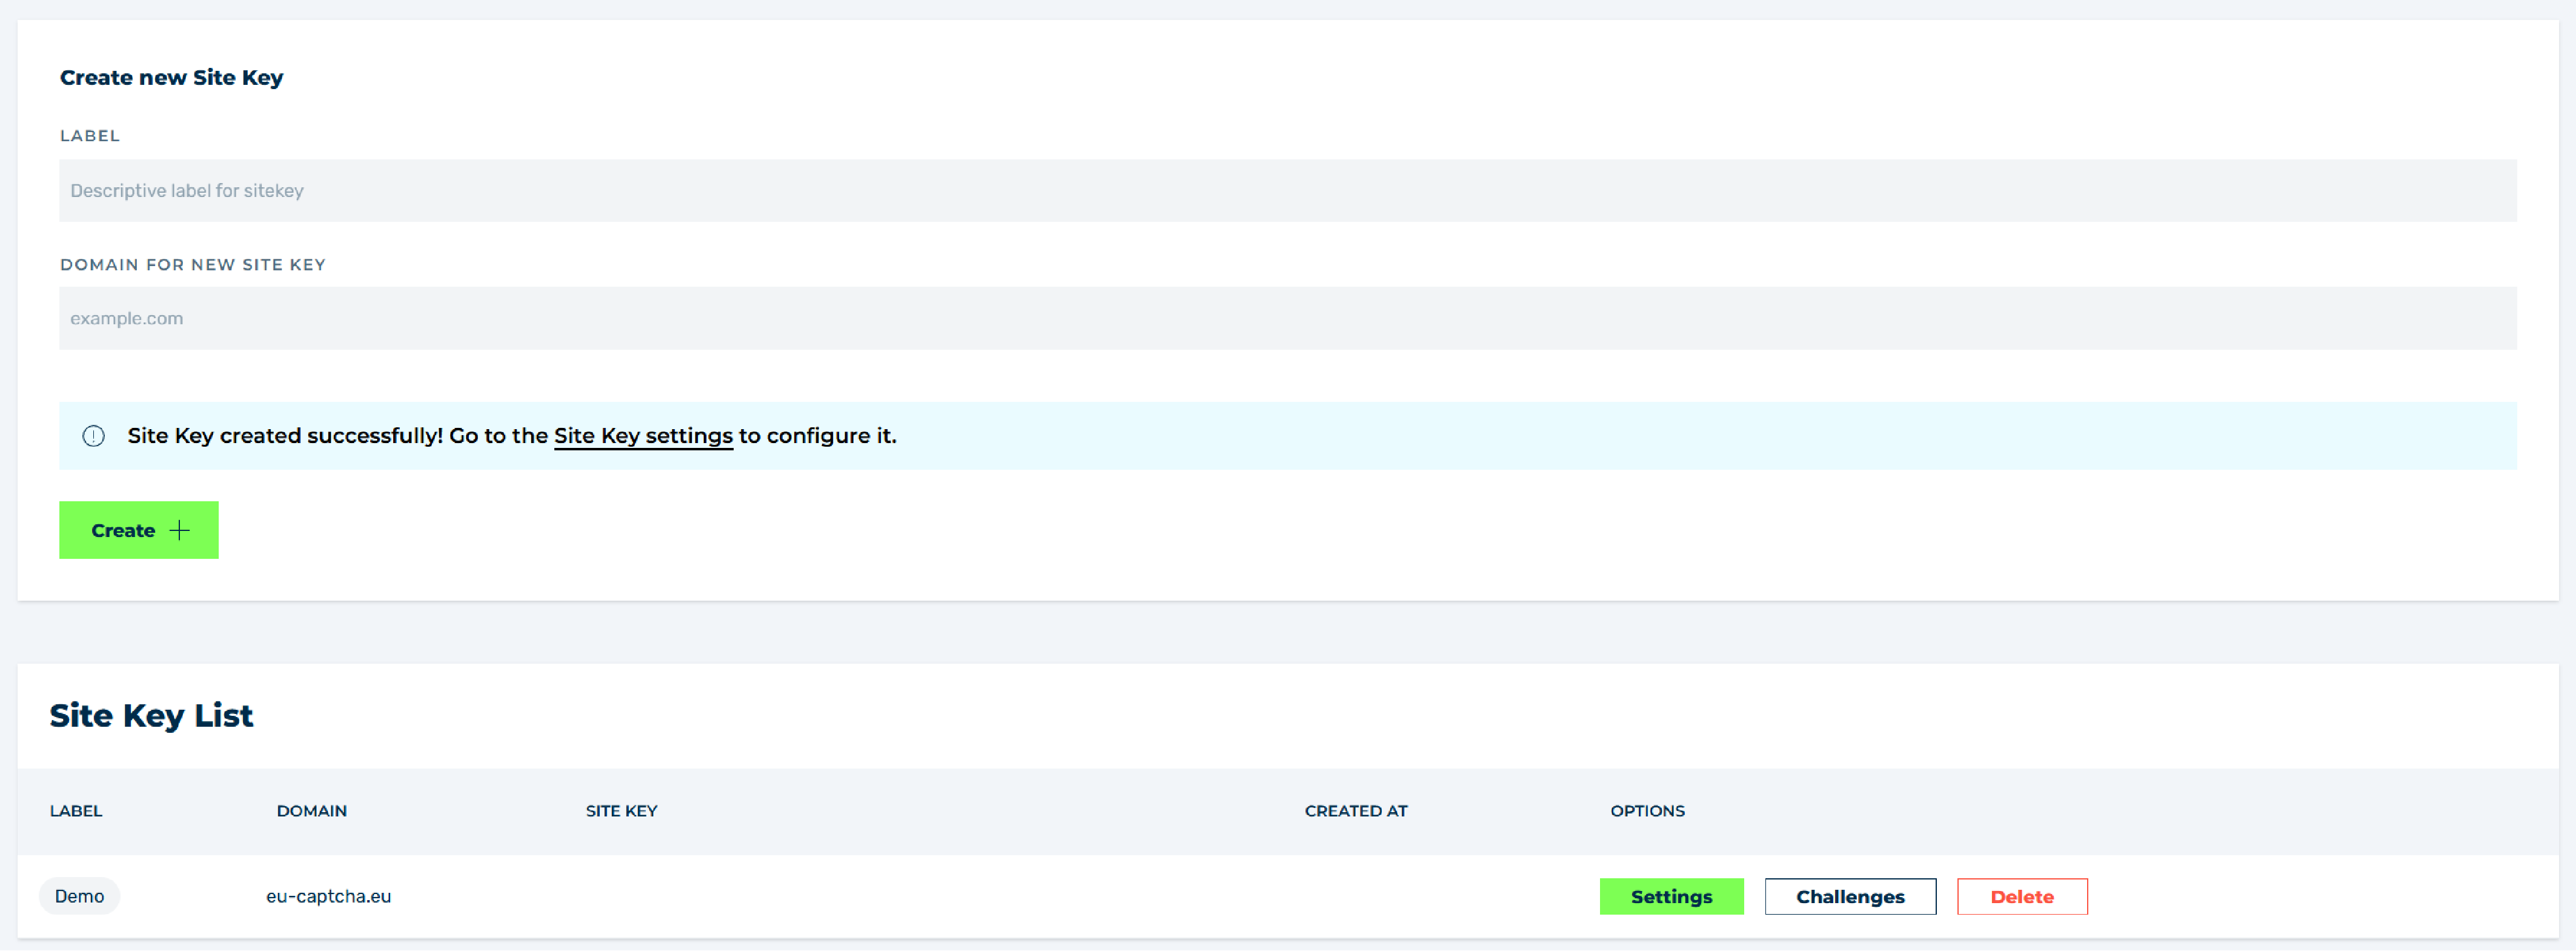Click the Create new Site Key heading
This screenshot has width=2576, height=951.
(171, 77)
